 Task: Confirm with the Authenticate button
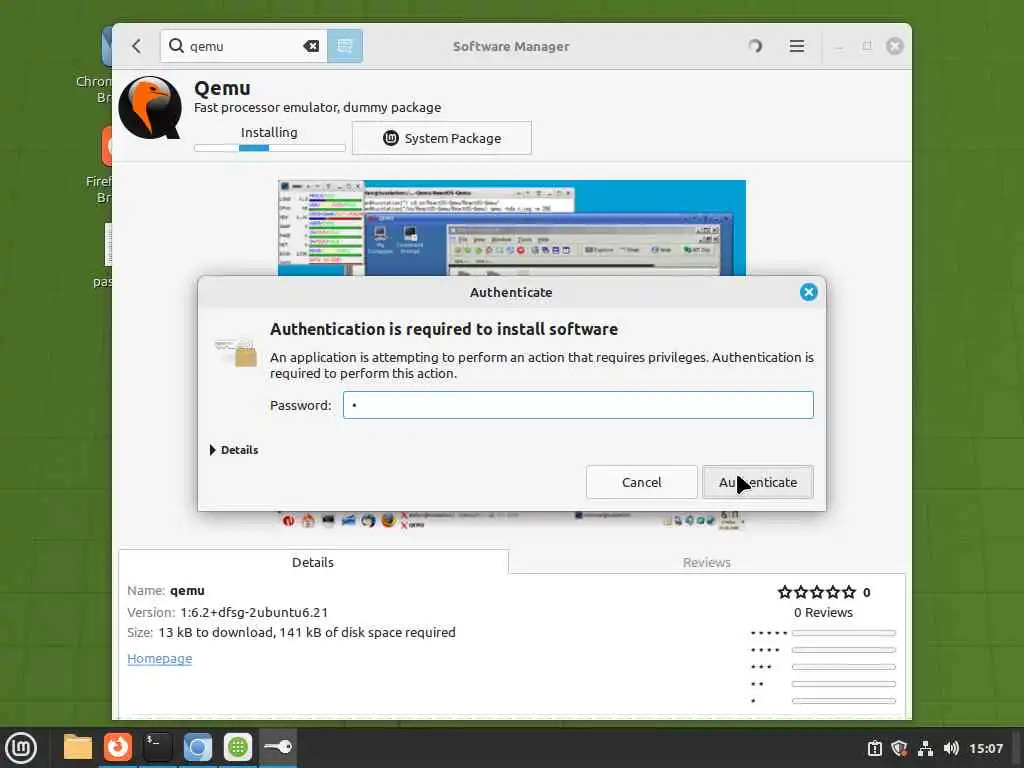click(758, 482)
